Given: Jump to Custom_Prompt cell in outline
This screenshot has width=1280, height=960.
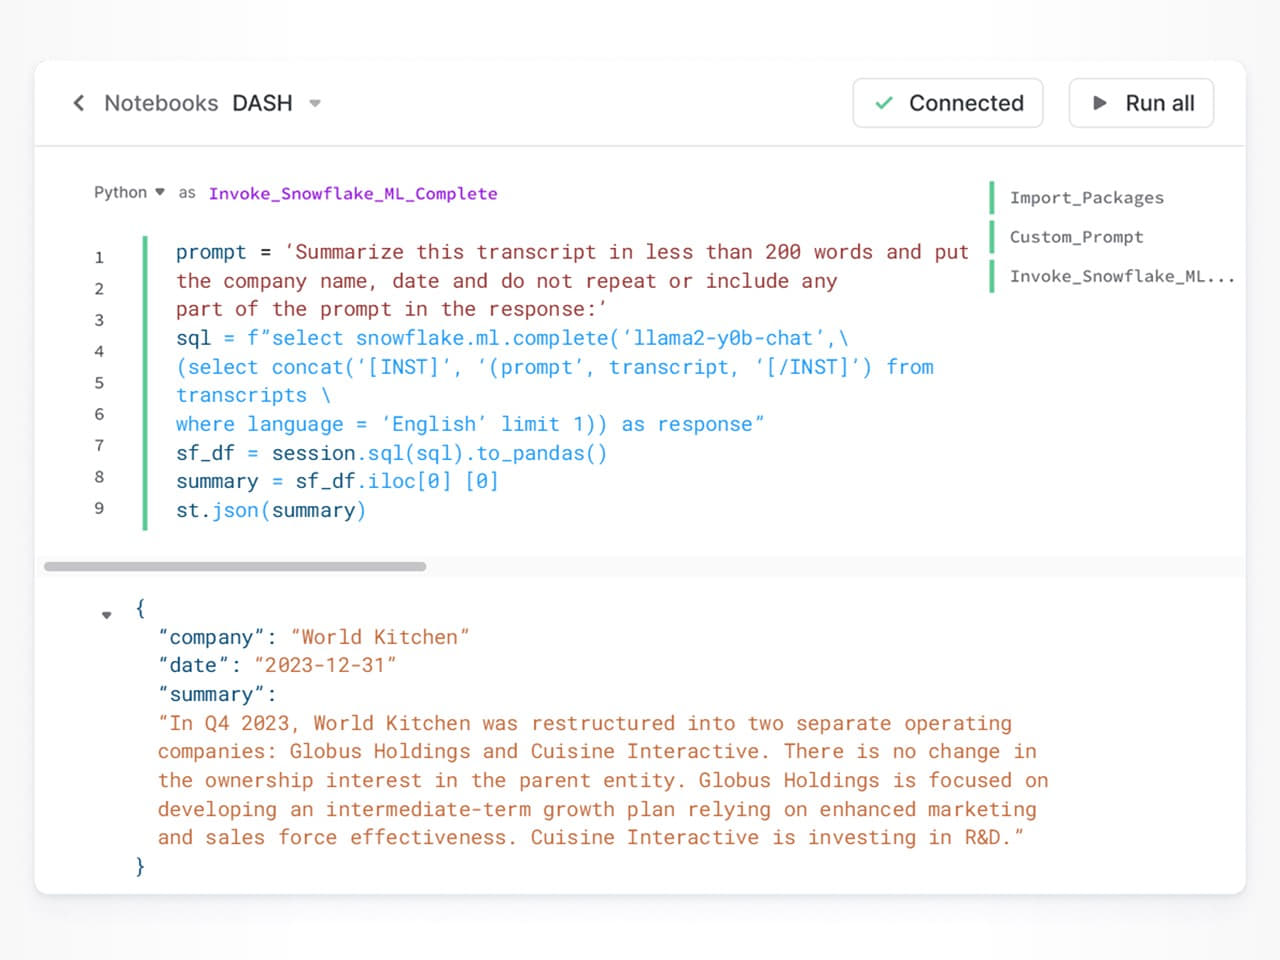Looking at the screenshot, I should (x=1076, y=237).
